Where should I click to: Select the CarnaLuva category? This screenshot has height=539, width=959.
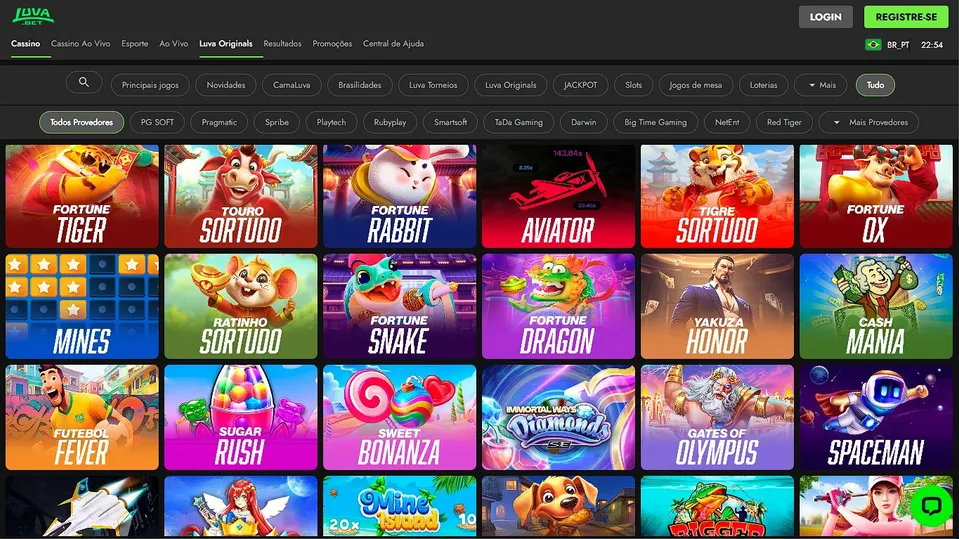tap(291, 85)
